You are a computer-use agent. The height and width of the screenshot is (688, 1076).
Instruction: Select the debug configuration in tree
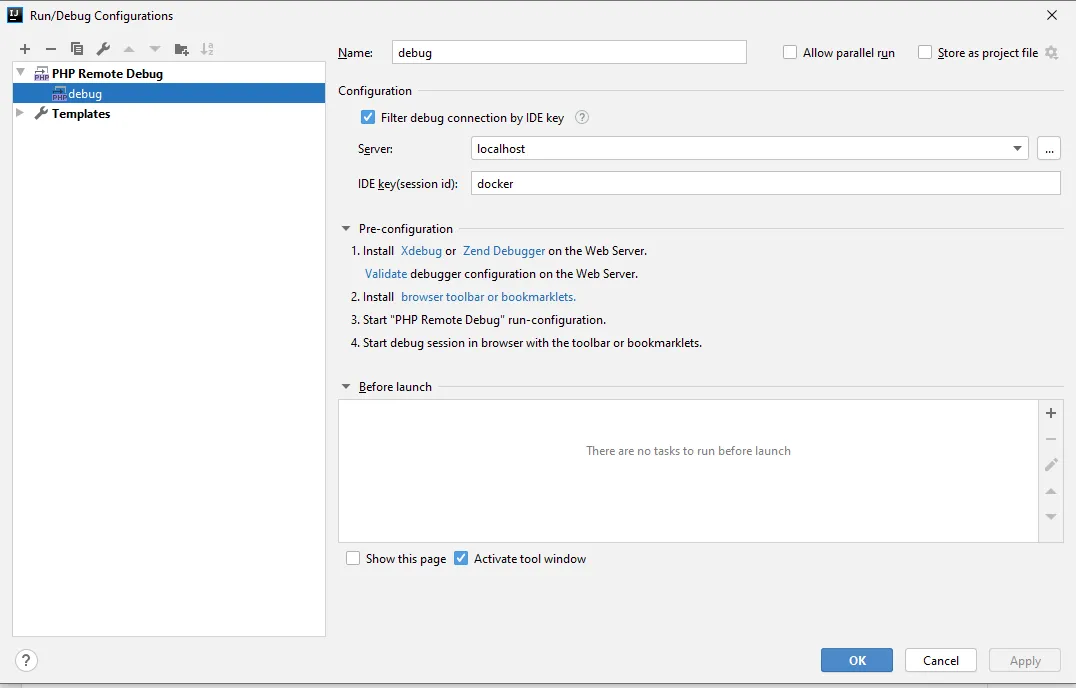point(169,93)
